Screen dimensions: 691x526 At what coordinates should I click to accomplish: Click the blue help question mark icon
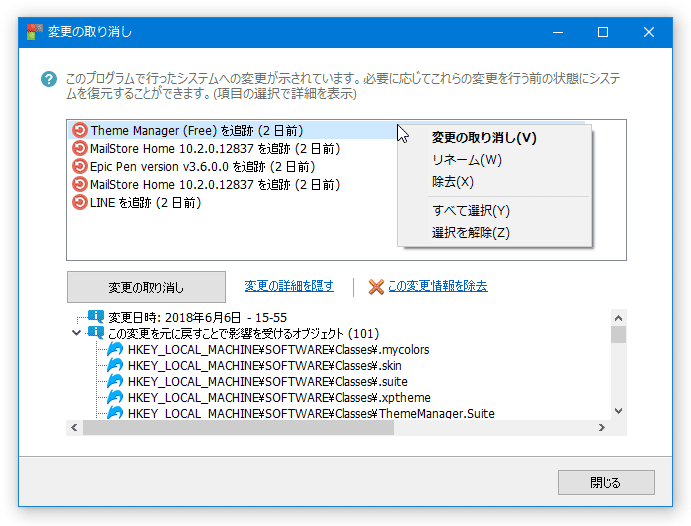(x=49, y=79)
